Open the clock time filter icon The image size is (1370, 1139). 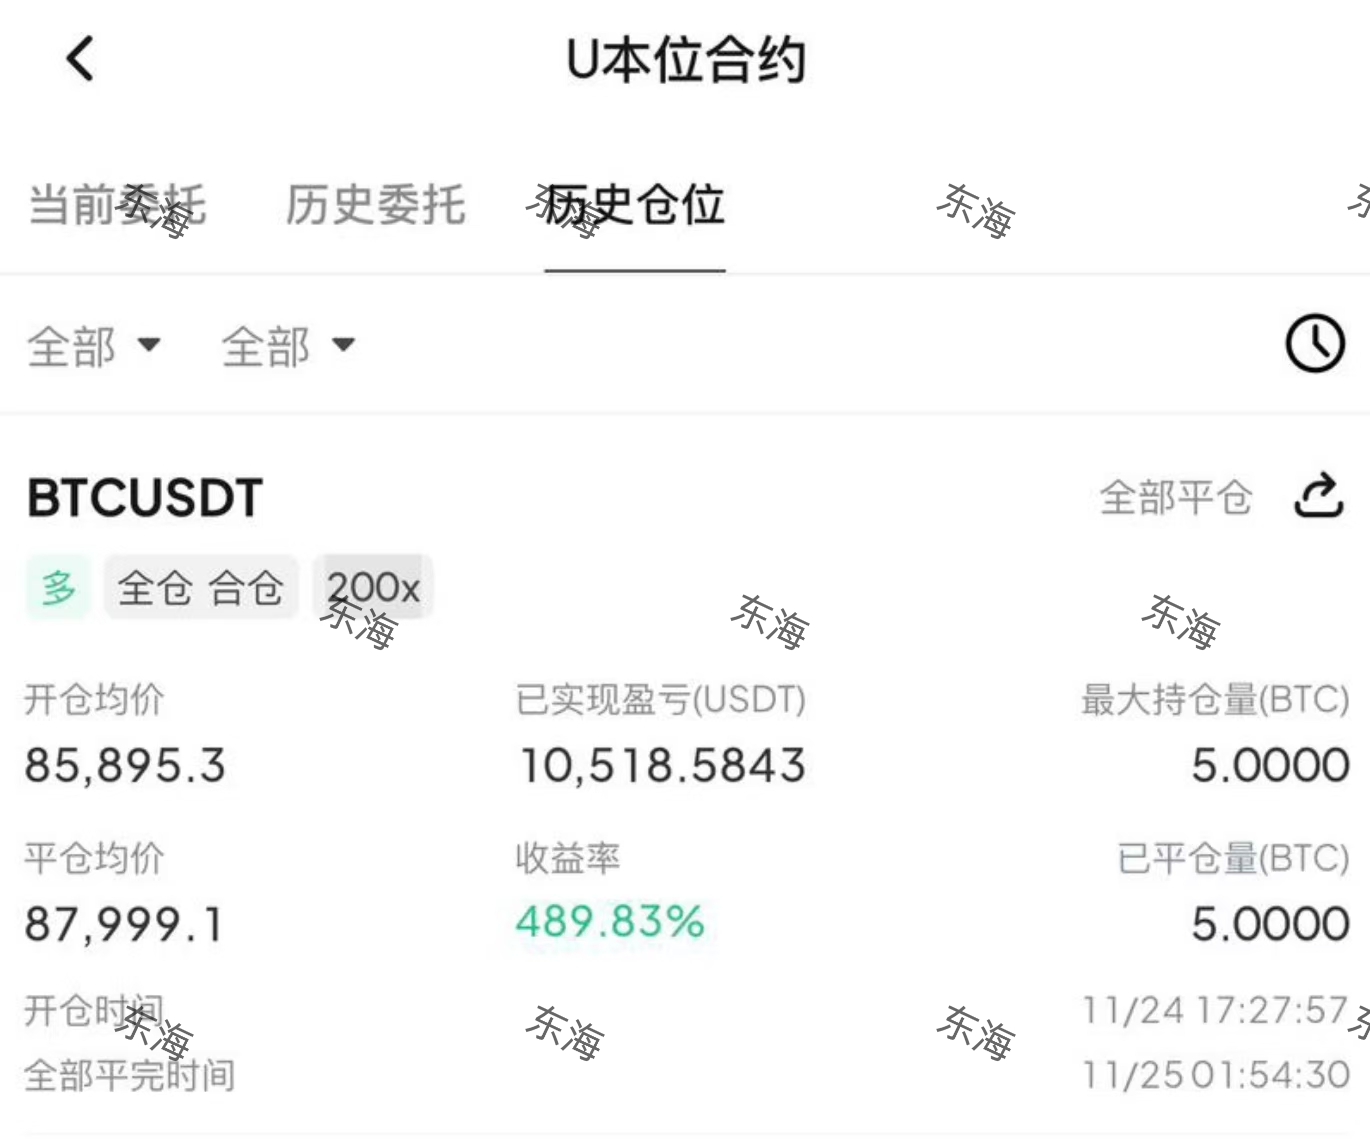pos(1314,344)
